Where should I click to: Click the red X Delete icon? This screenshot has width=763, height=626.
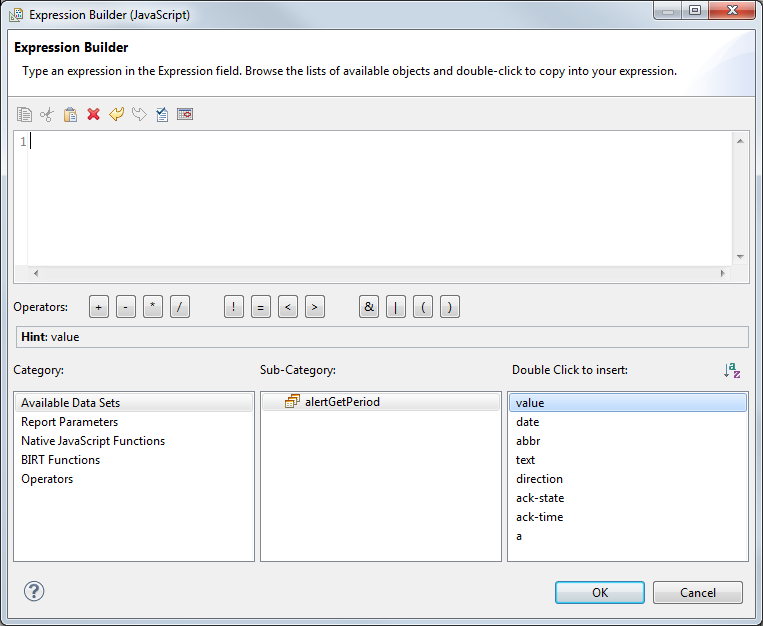point(93,115)
